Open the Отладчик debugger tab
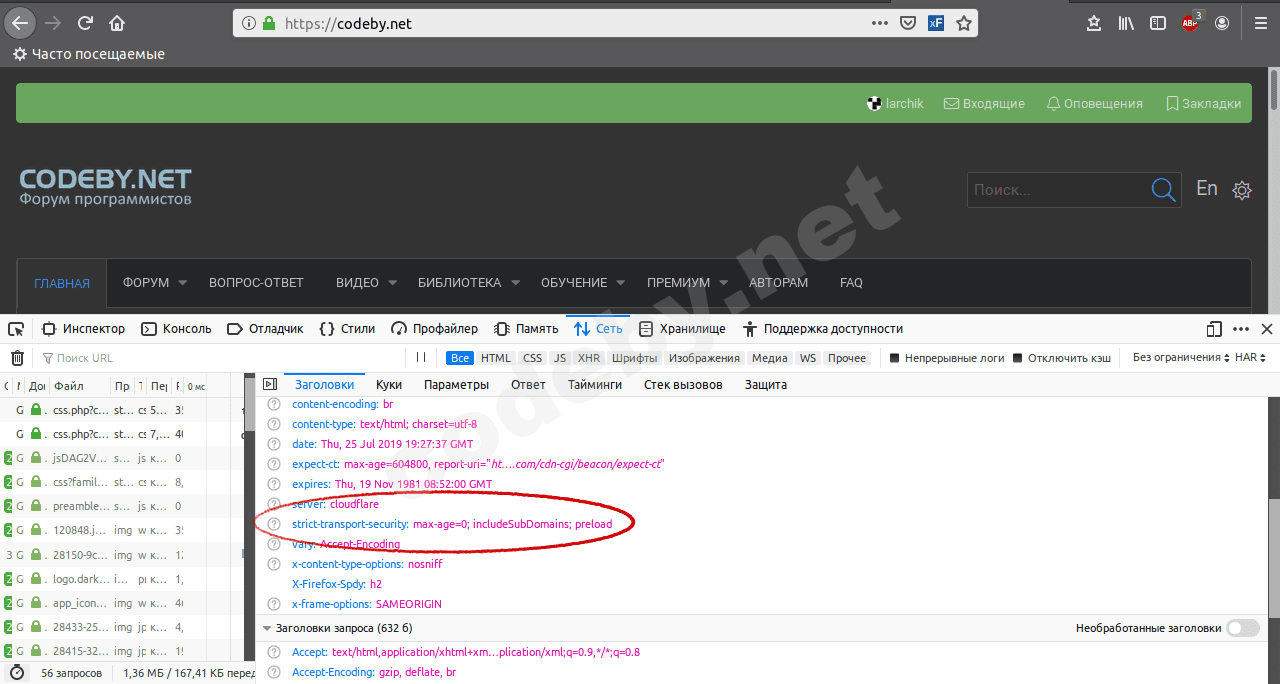 [265, 329]
